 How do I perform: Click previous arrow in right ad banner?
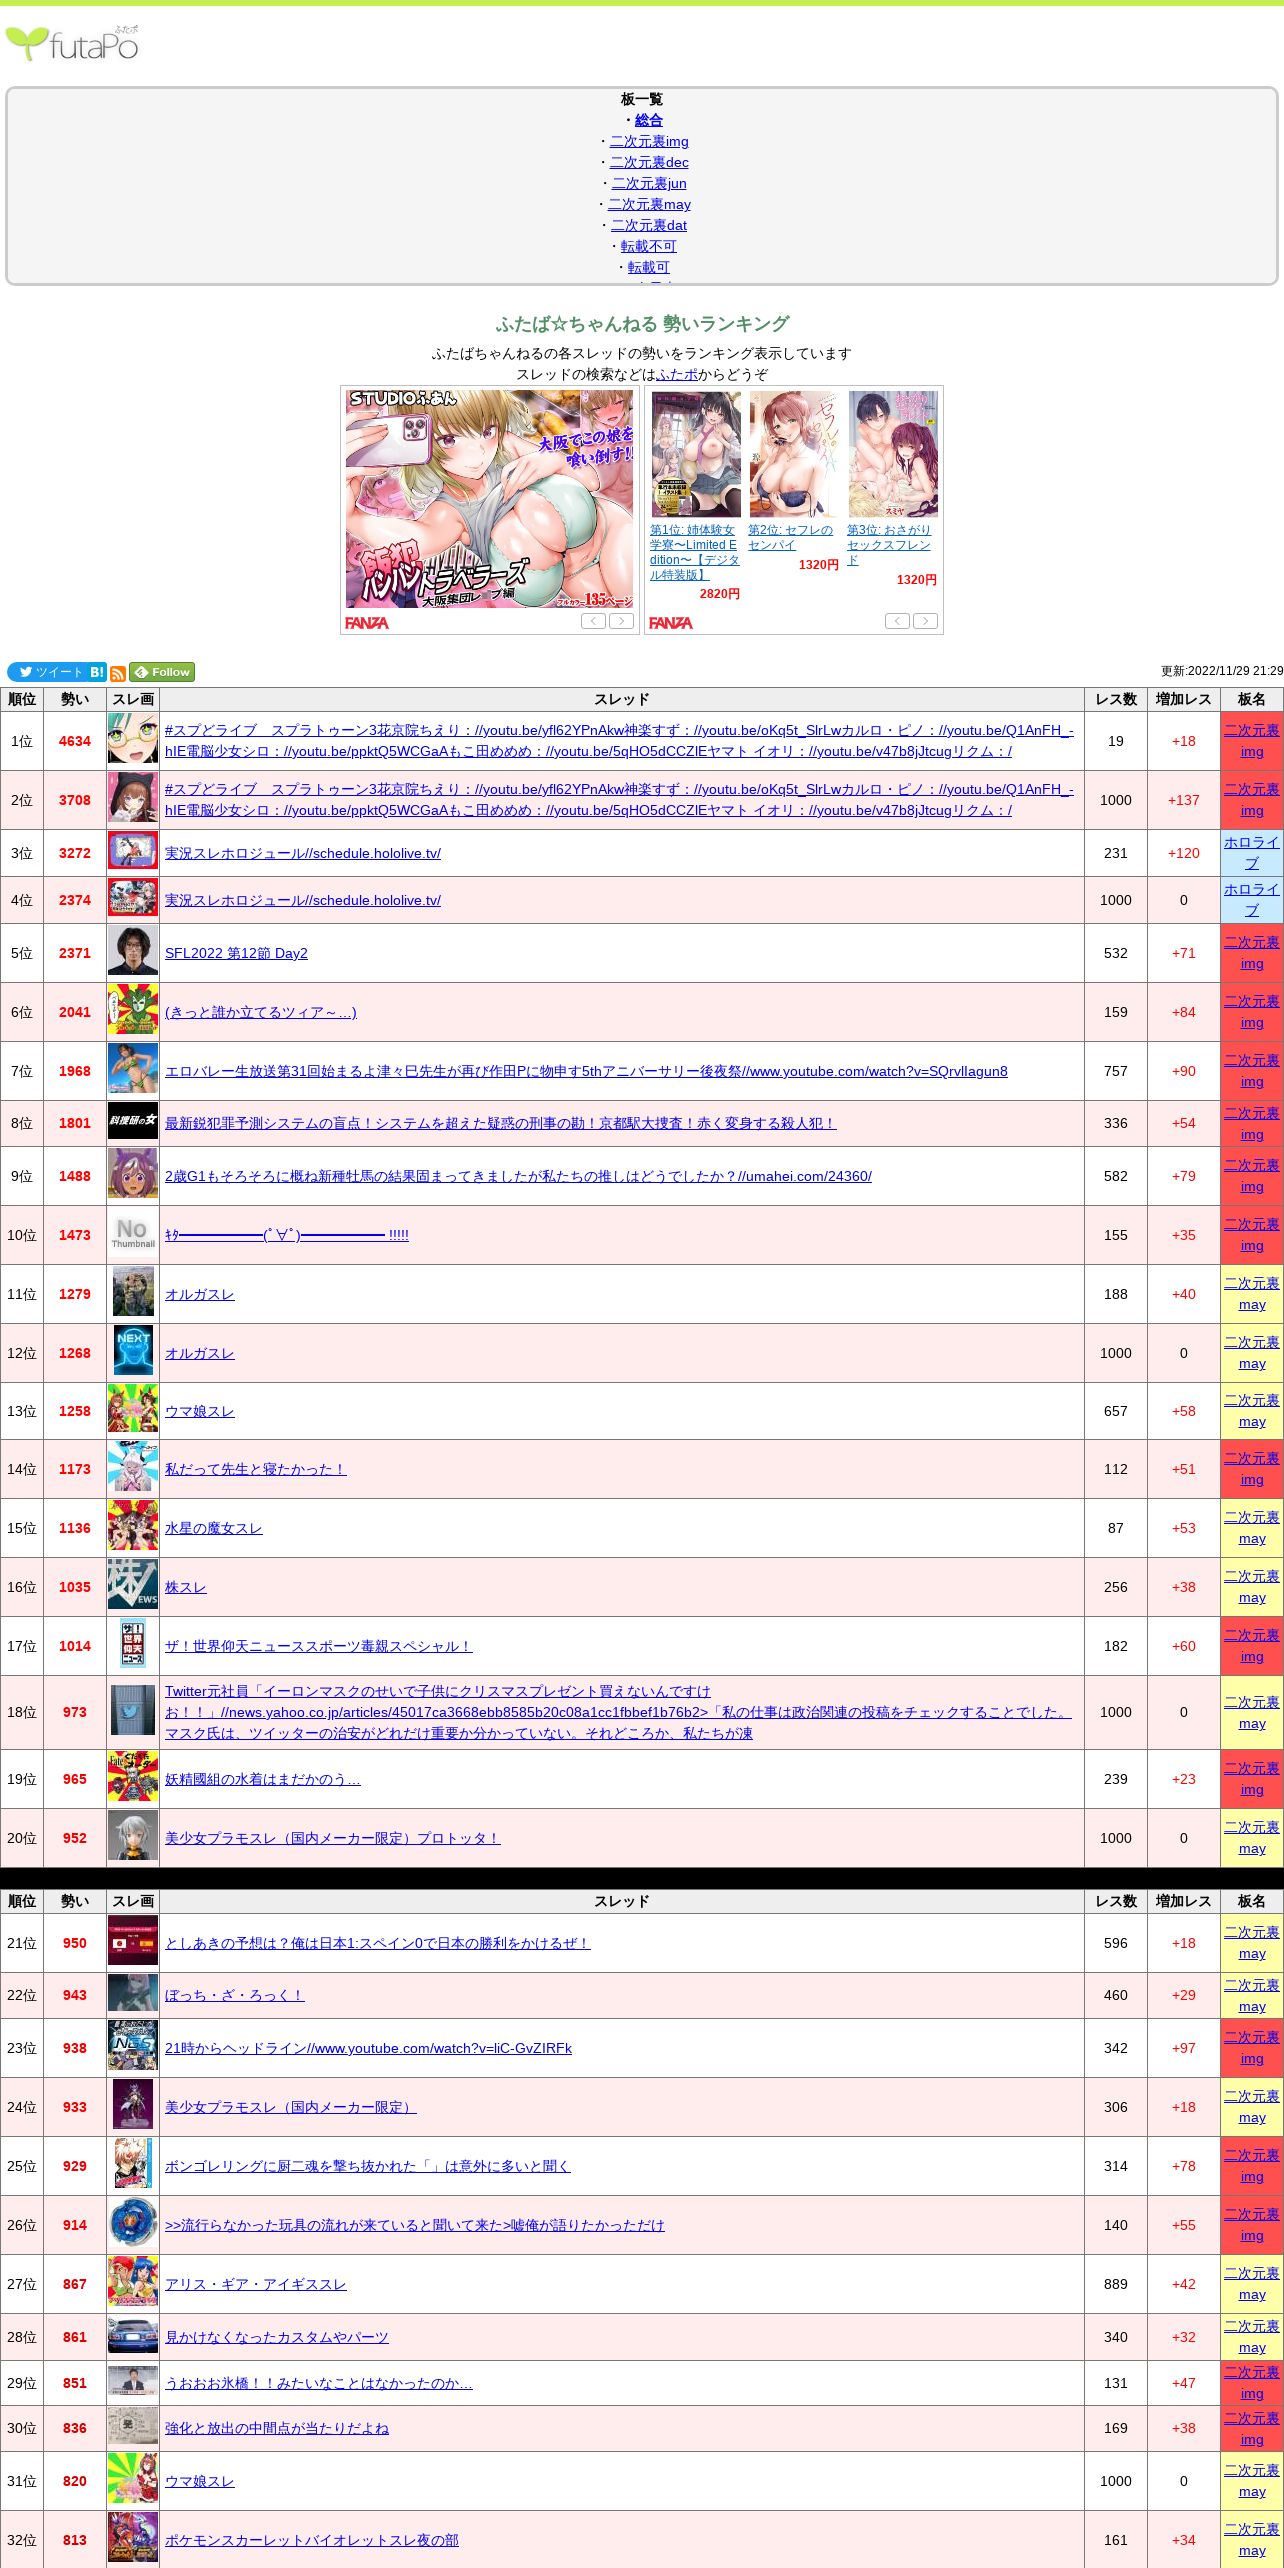click(x=897, y=621)
